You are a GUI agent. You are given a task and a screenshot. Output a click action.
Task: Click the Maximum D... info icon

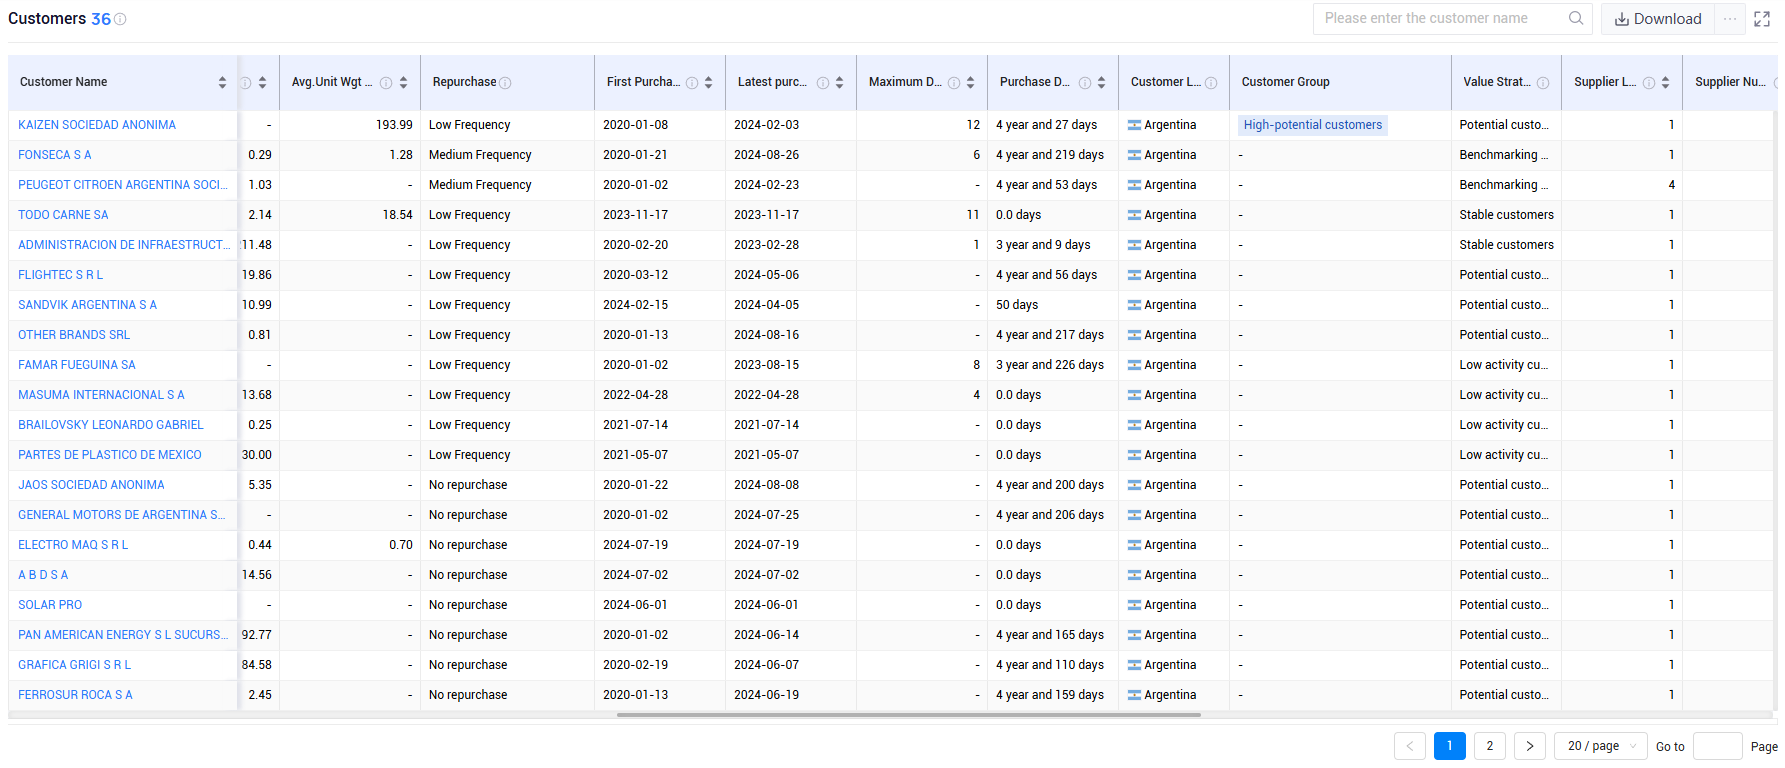tap(954, 83)
